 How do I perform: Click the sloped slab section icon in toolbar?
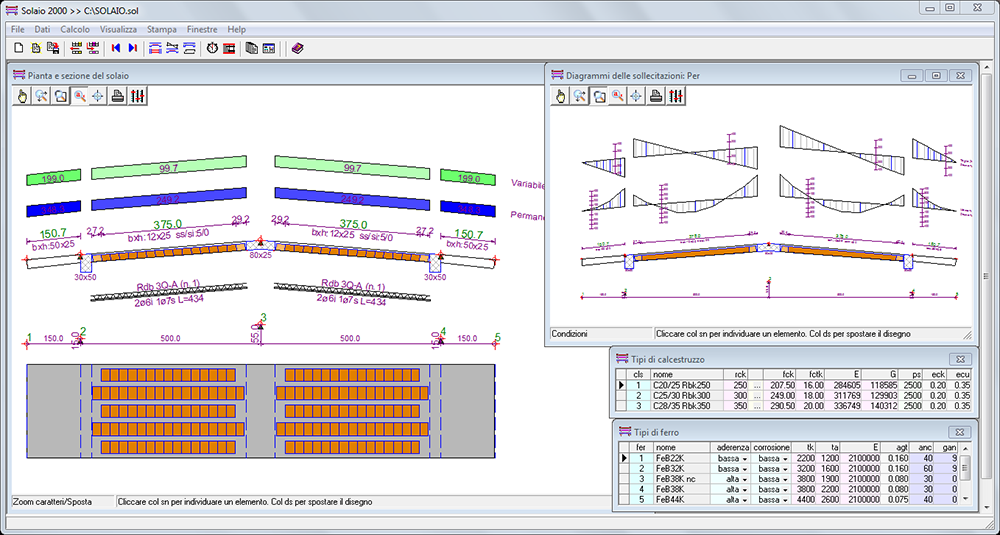[172, 48]
